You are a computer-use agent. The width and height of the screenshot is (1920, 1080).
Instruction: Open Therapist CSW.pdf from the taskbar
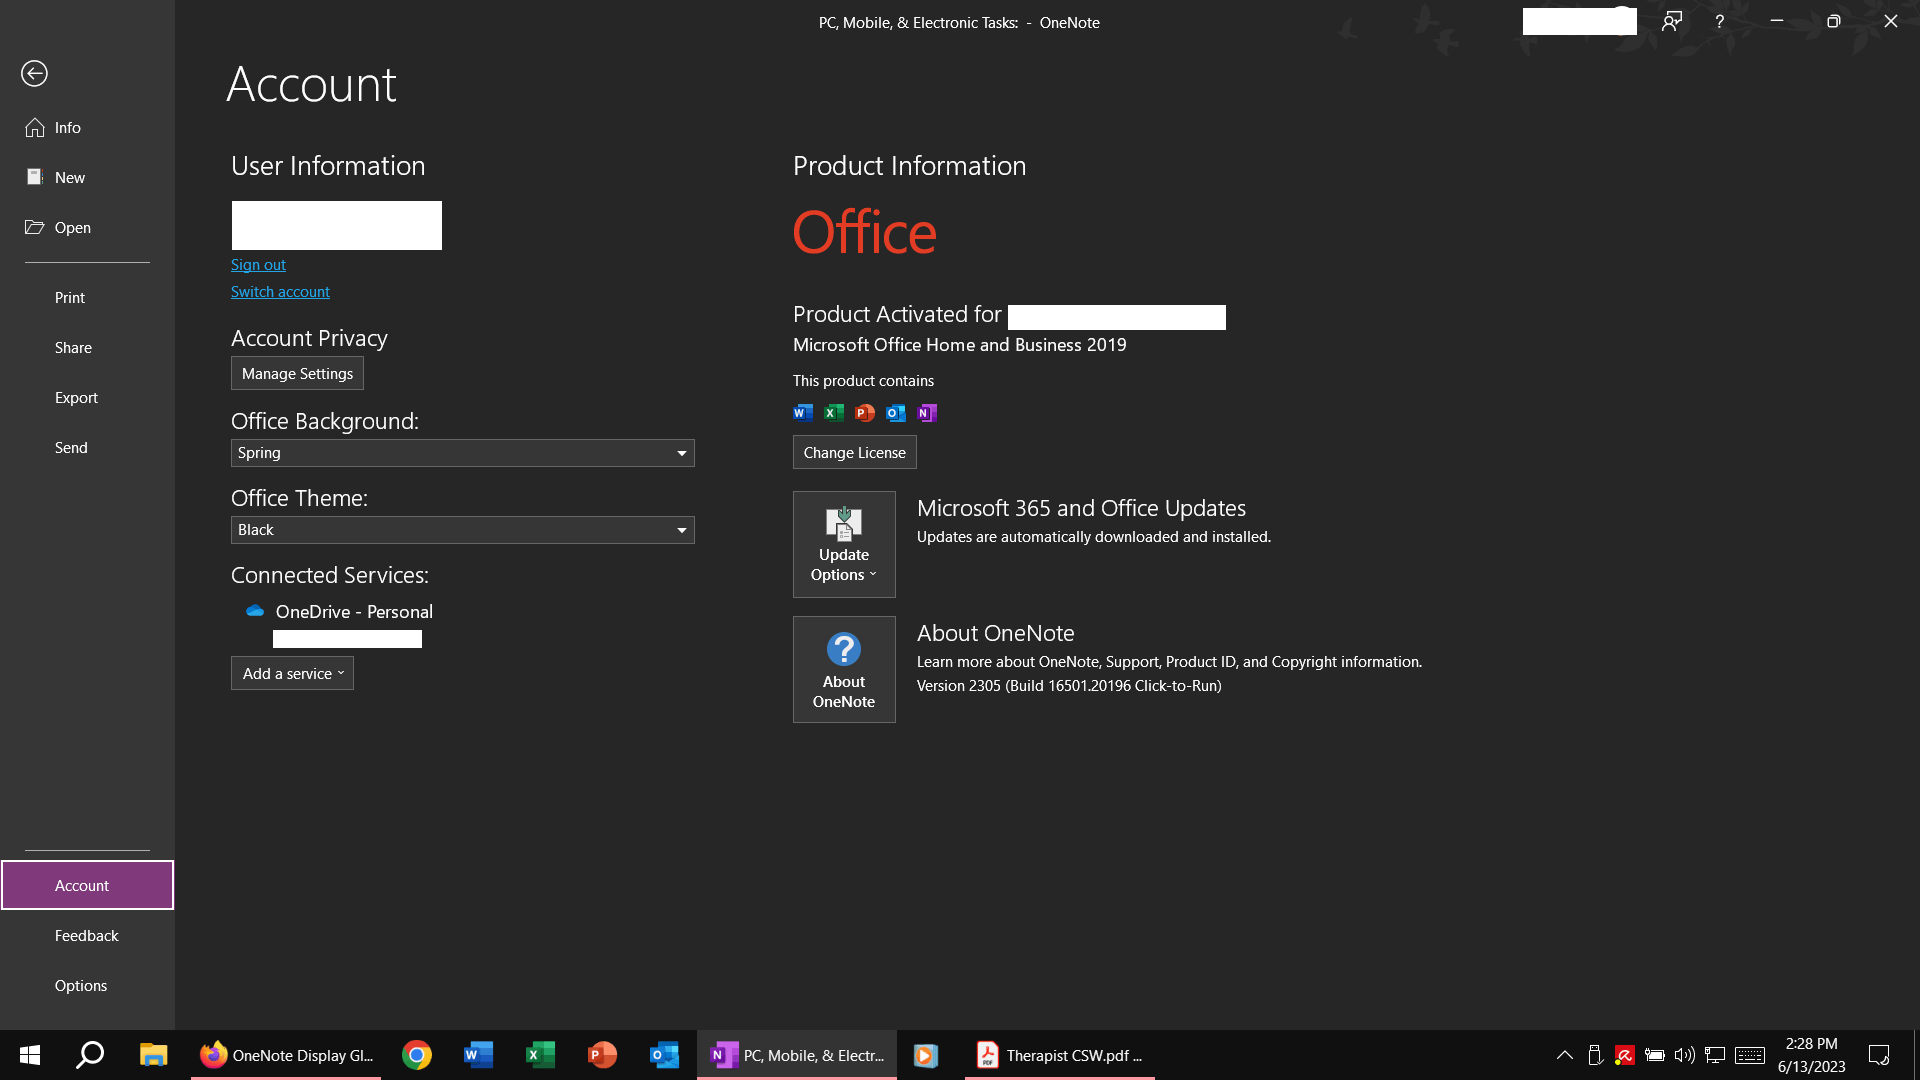[x=1060, y=1055]
